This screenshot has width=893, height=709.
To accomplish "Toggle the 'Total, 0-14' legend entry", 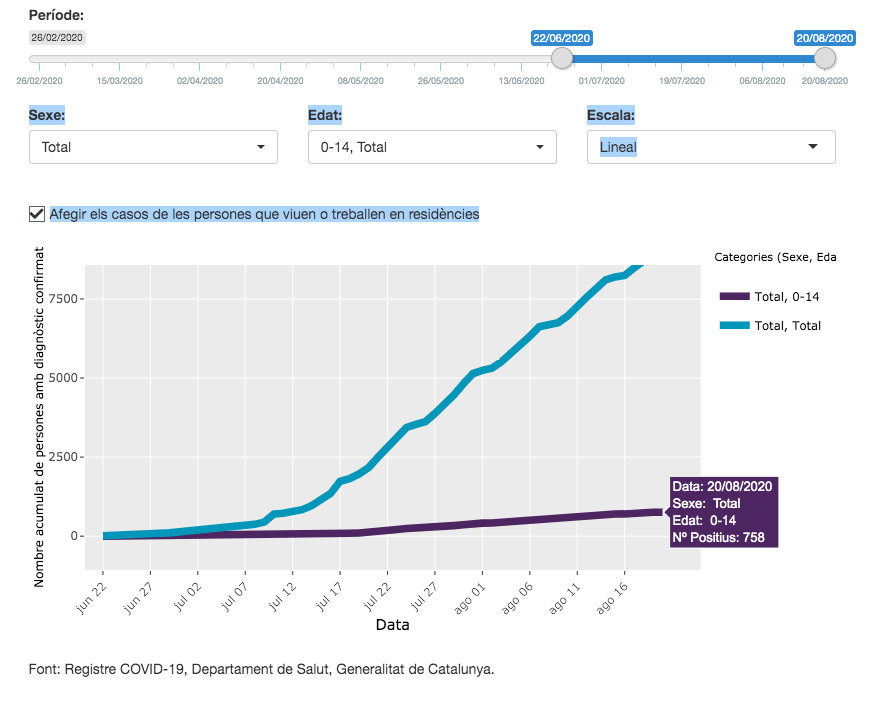I will coord(787,296).
